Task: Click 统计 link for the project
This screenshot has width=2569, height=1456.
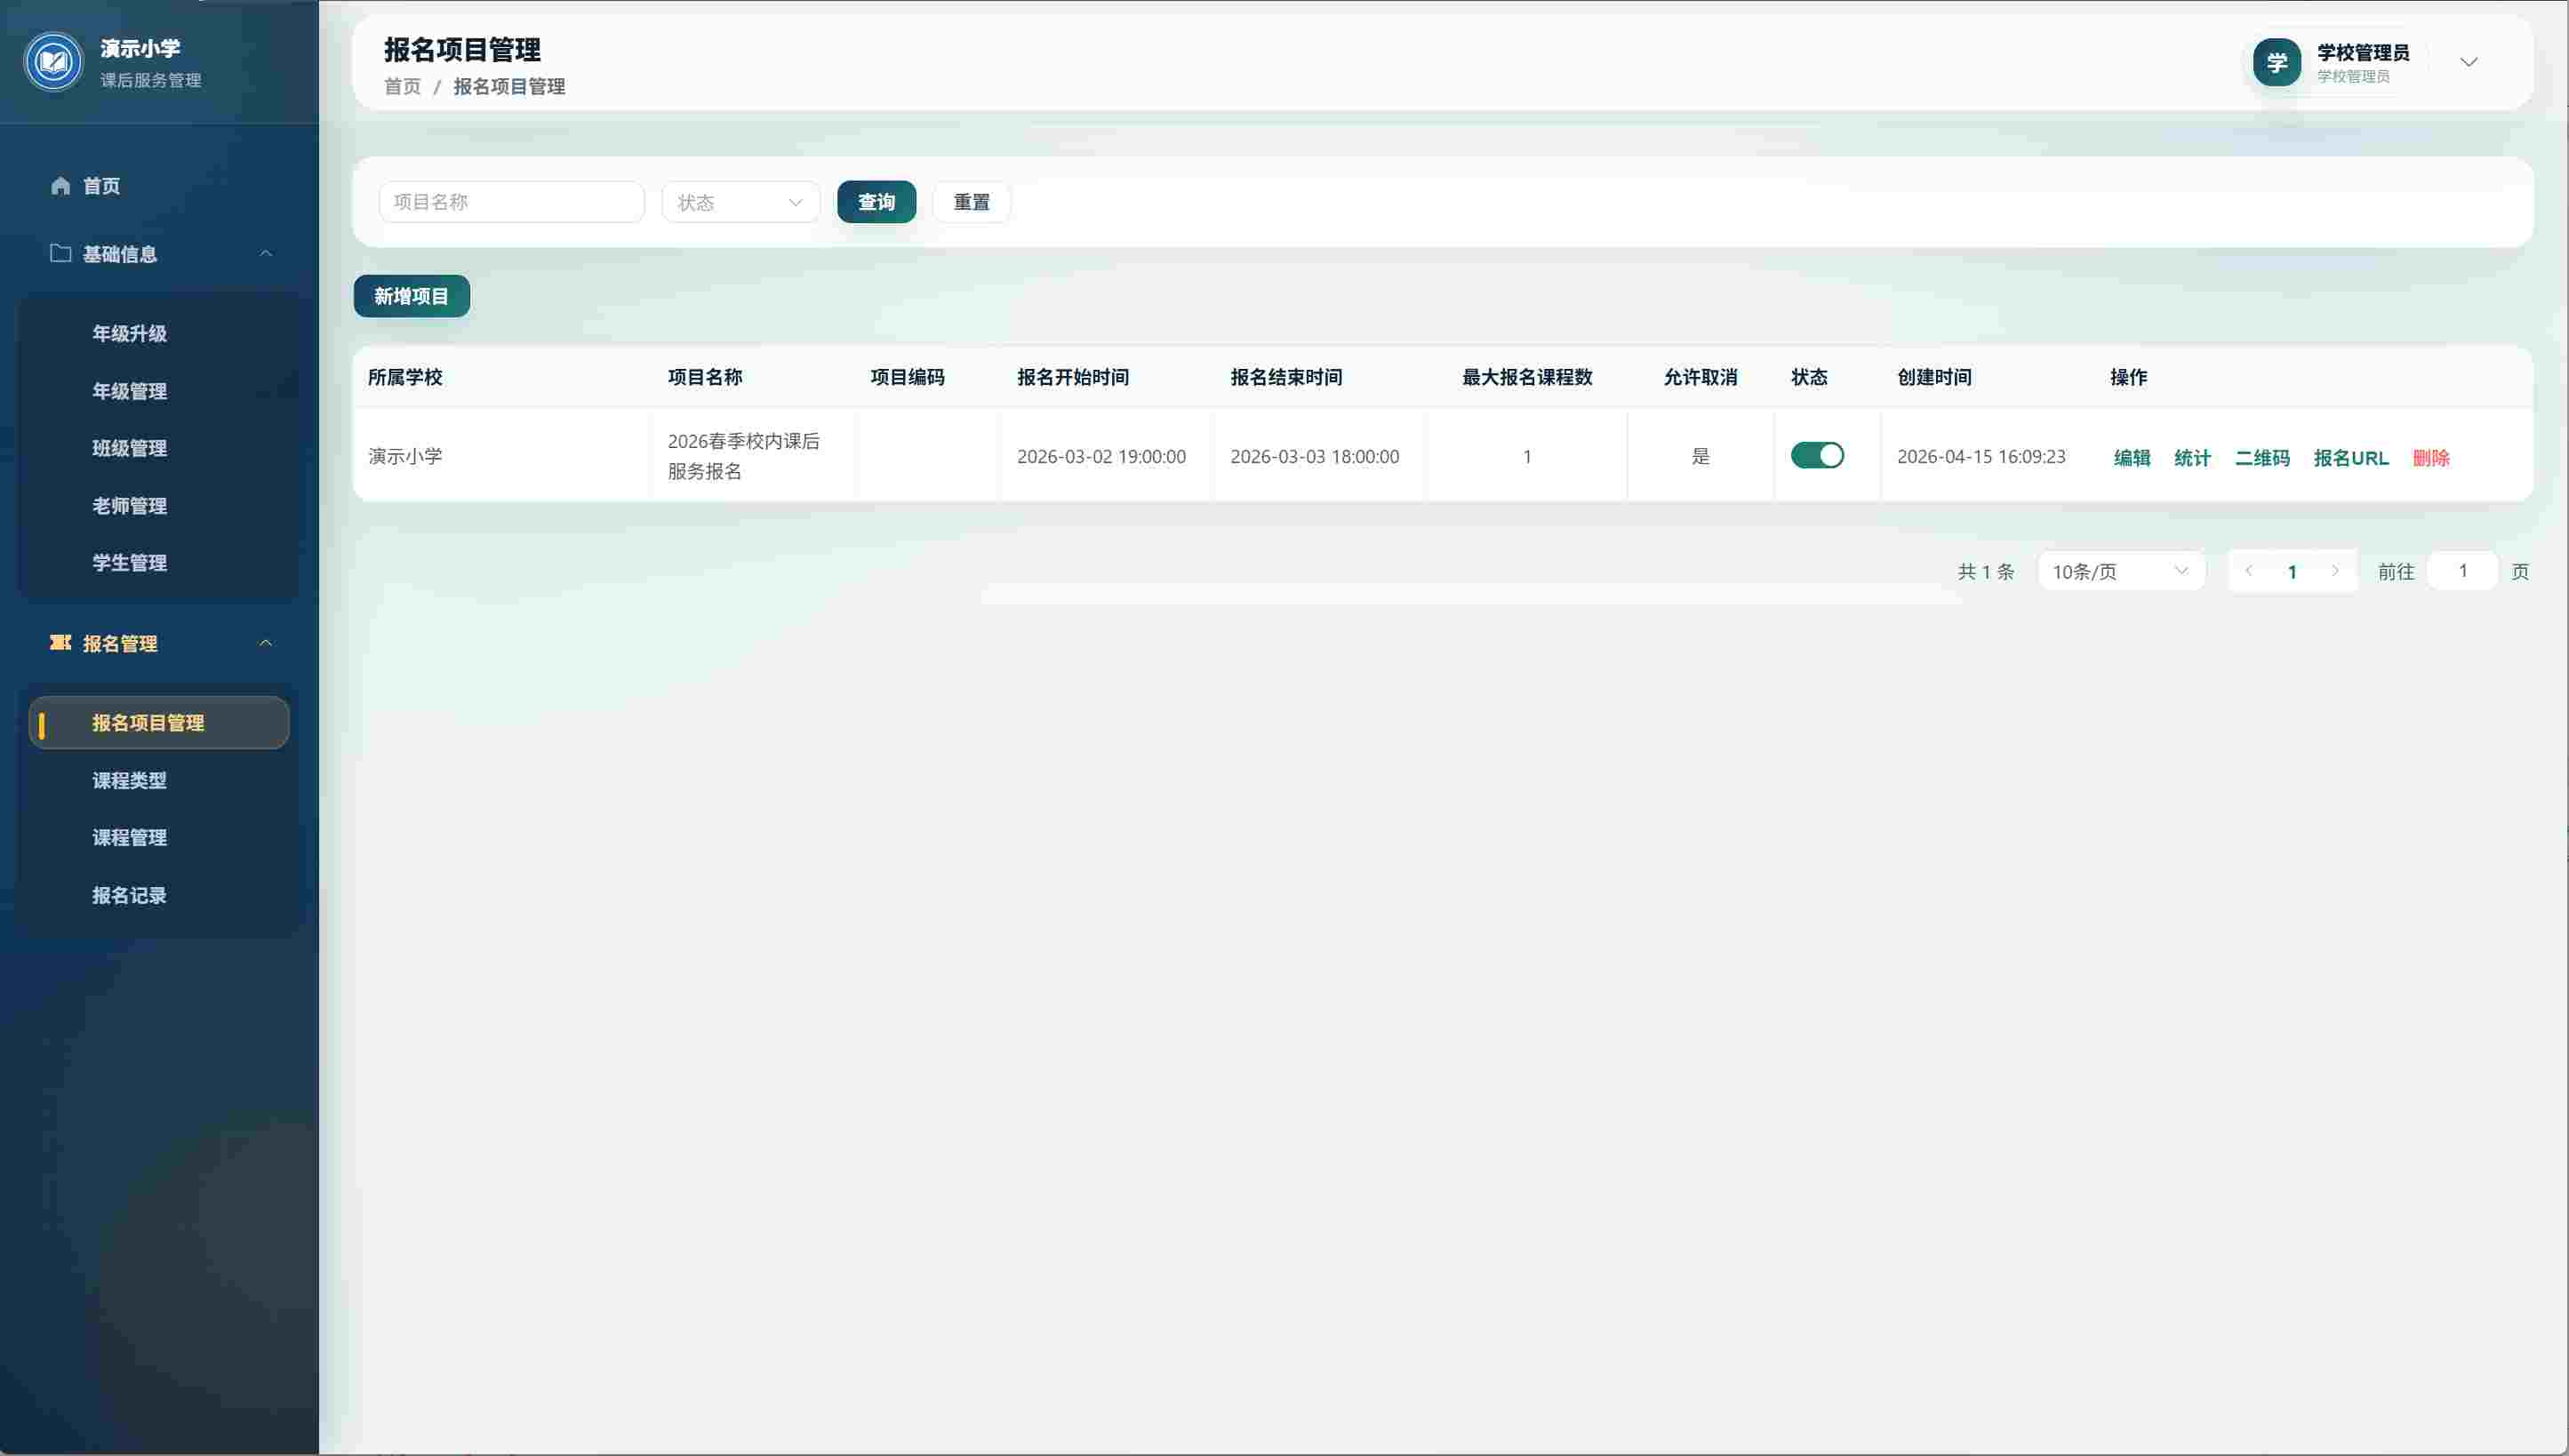Action: coord(2192,458)
